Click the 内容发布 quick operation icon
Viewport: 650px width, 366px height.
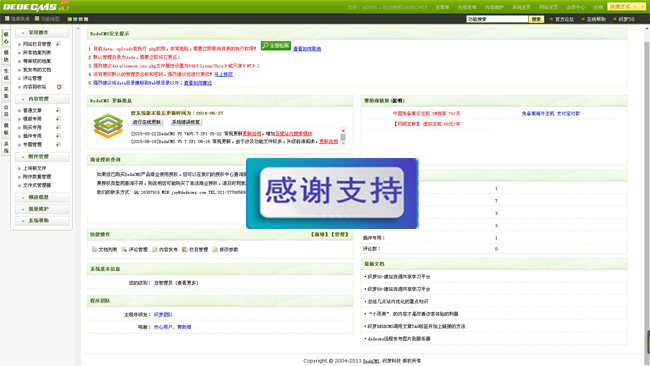154,249
